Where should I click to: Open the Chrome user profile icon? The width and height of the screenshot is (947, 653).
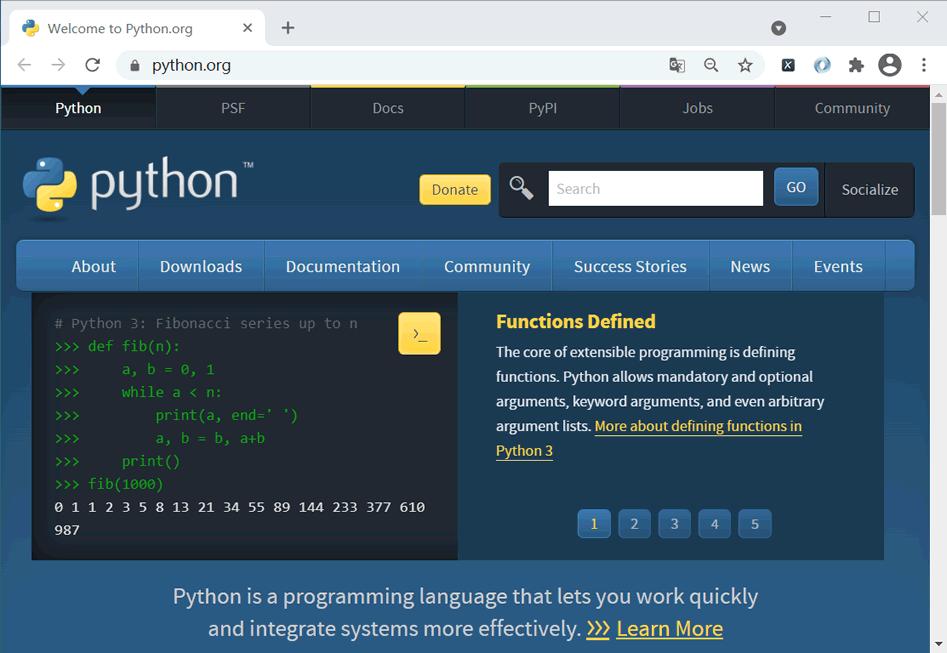click(x=890, y=65)
